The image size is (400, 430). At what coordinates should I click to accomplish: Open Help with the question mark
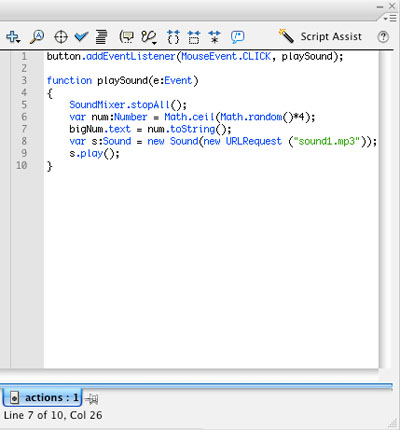coord(383,36)
